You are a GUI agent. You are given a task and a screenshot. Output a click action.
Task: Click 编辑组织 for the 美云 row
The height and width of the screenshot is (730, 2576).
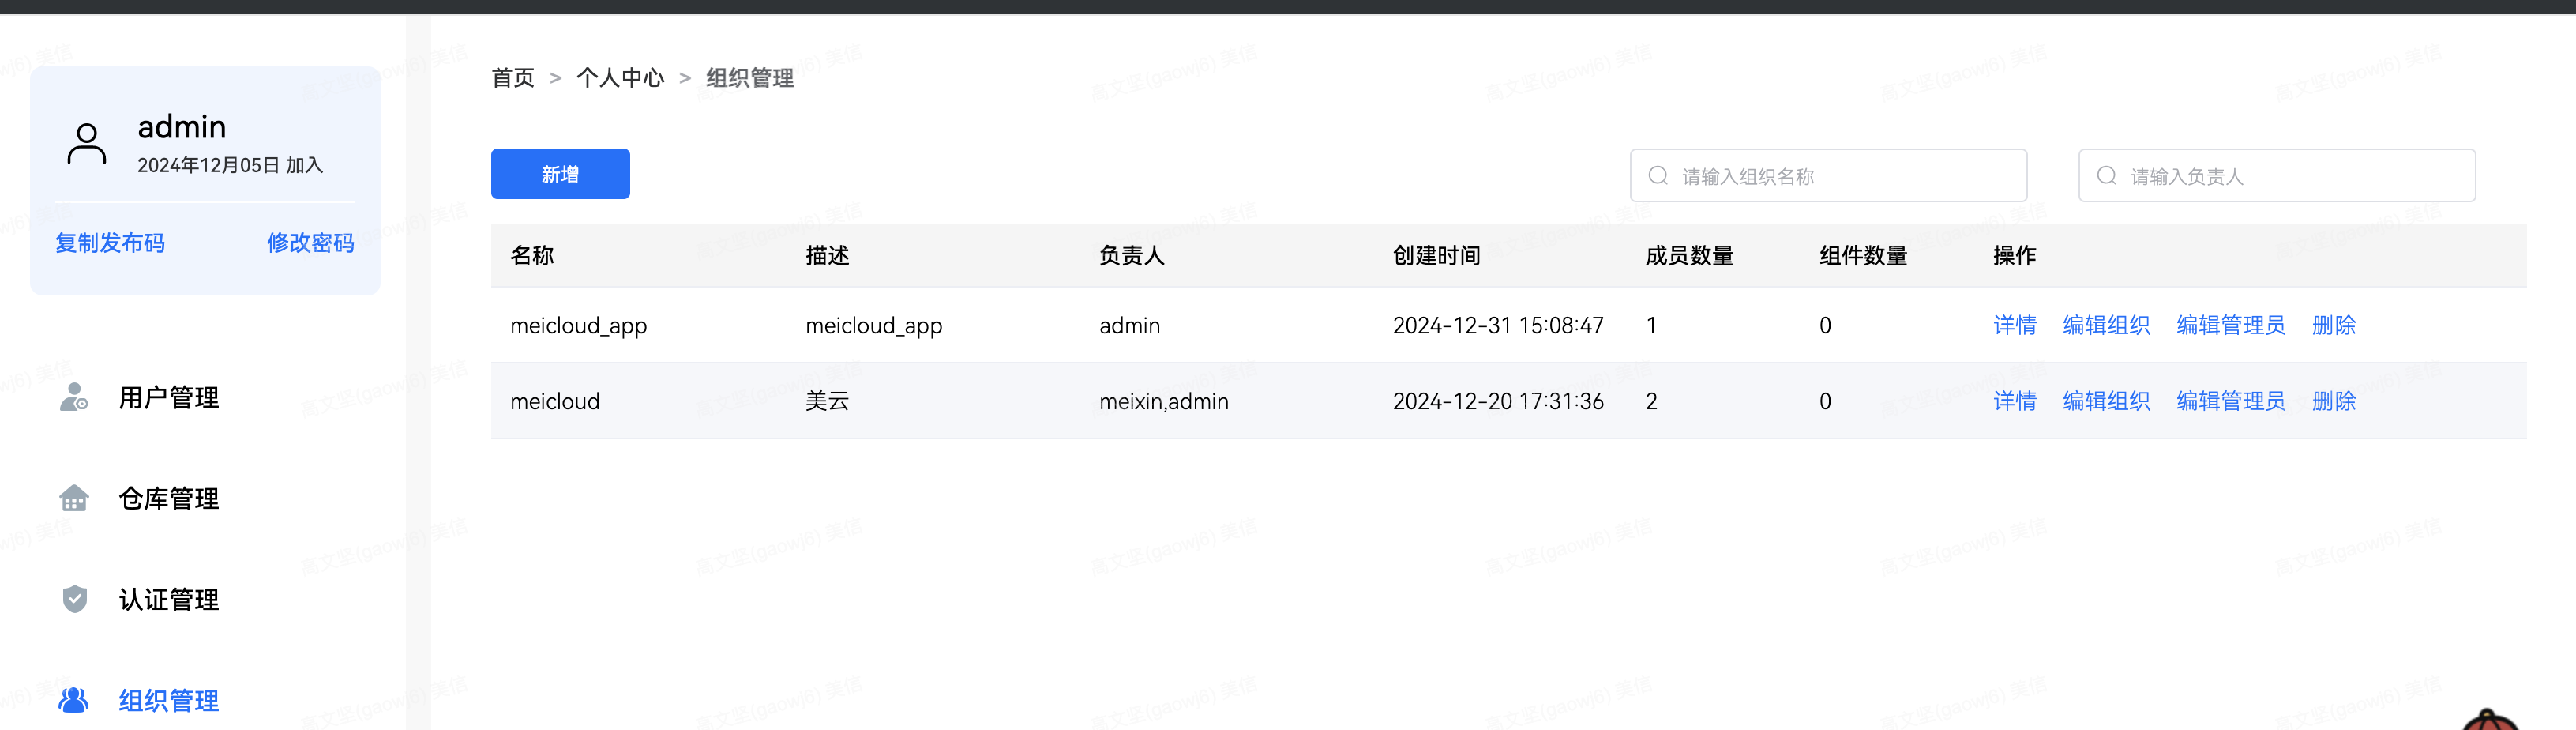tap(2106, 401)
